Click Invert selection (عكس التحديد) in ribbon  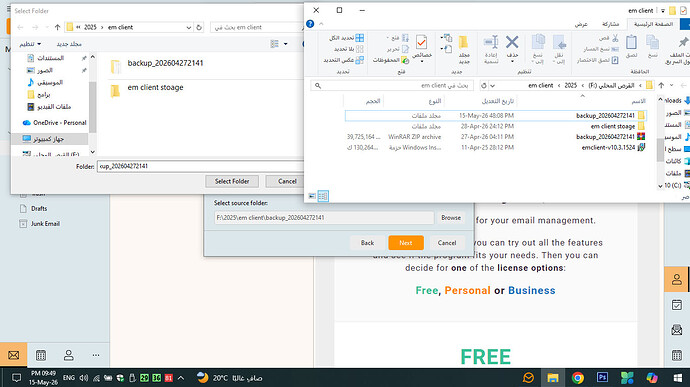pos(343,60)
